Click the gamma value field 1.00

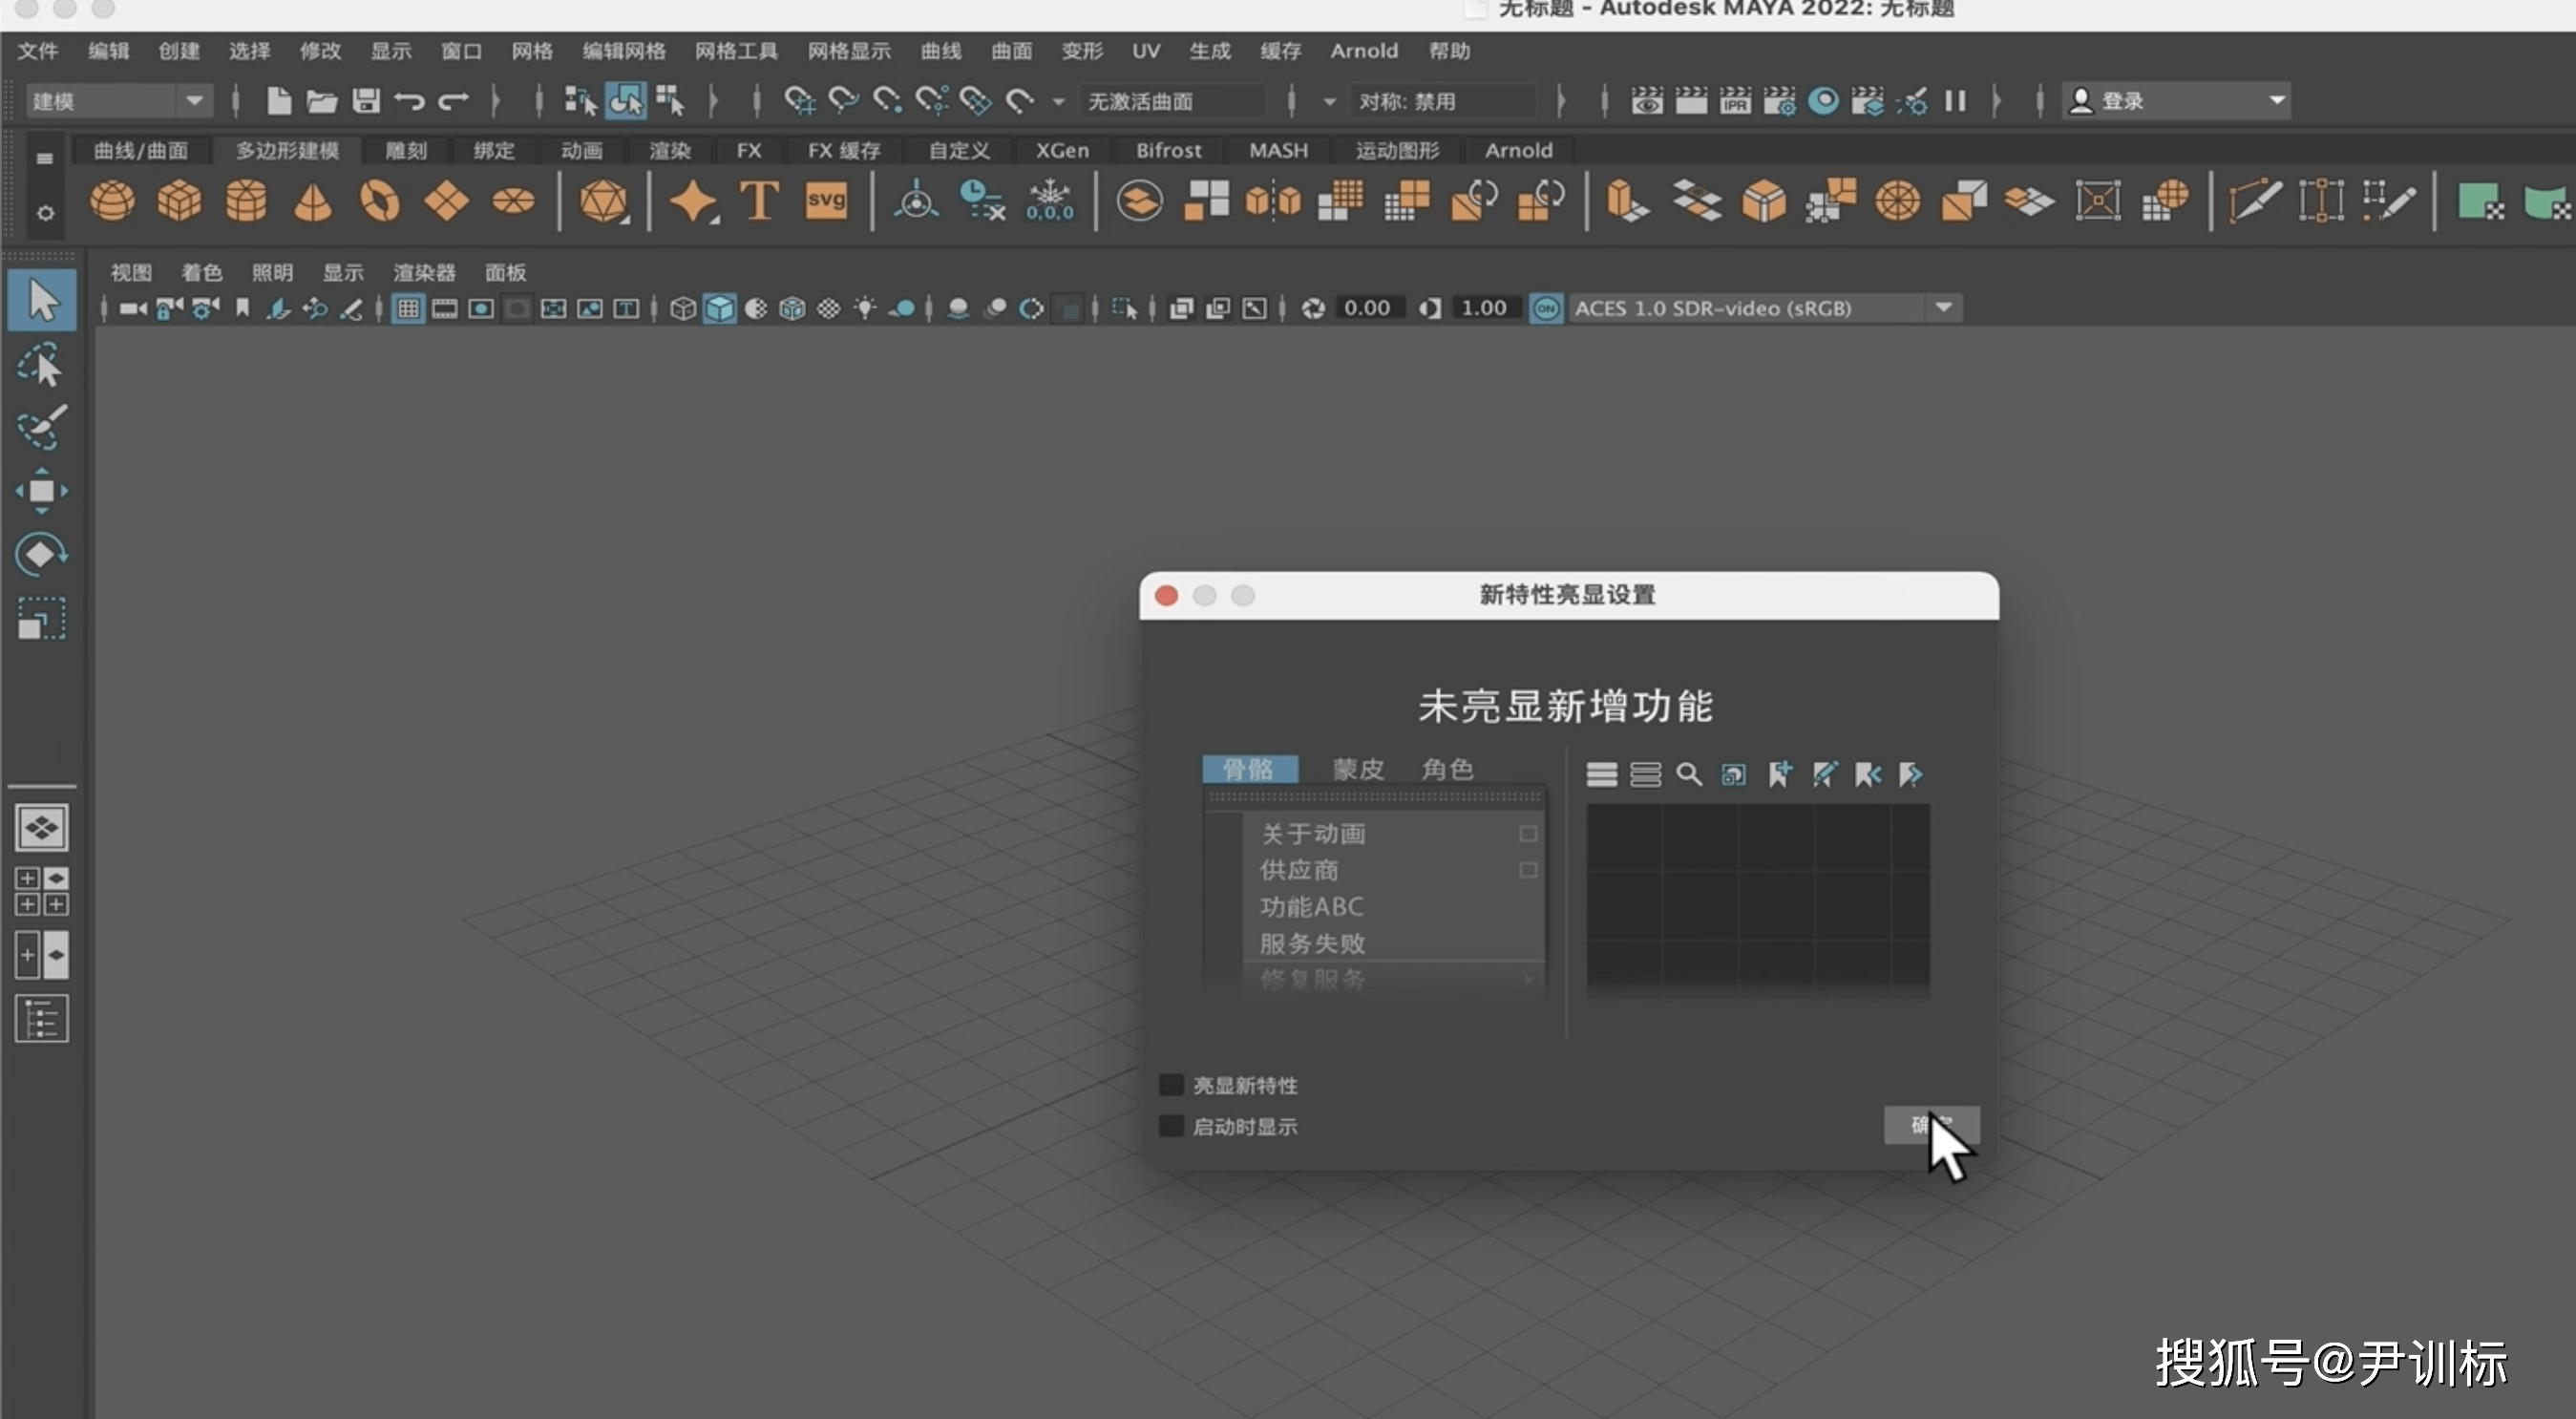tap(1483, 308)
